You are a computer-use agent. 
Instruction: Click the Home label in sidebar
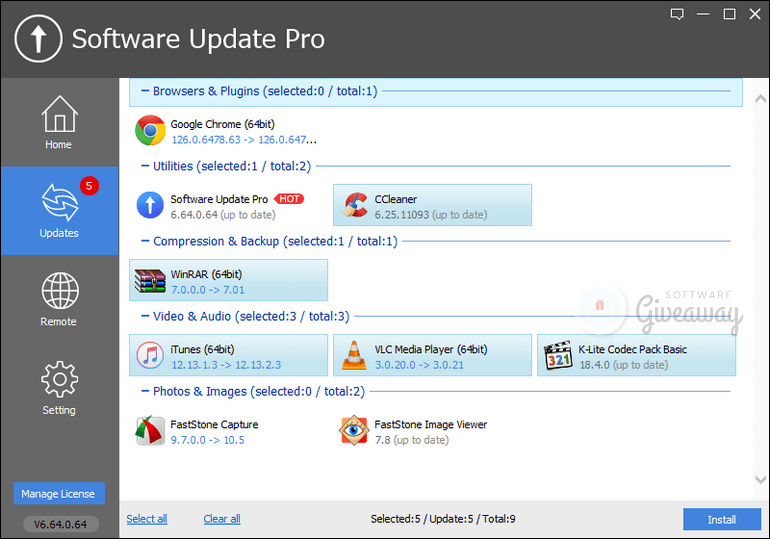58,145
